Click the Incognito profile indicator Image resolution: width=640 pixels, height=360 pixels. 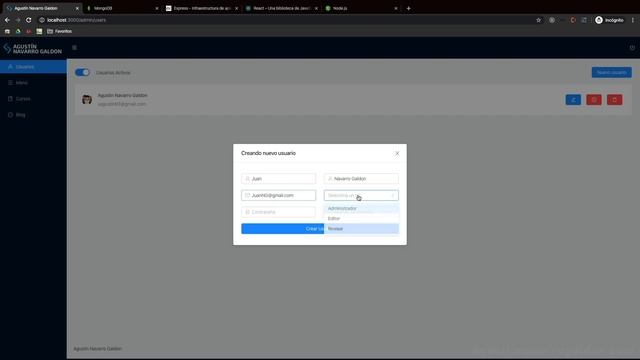click(609, 20)
